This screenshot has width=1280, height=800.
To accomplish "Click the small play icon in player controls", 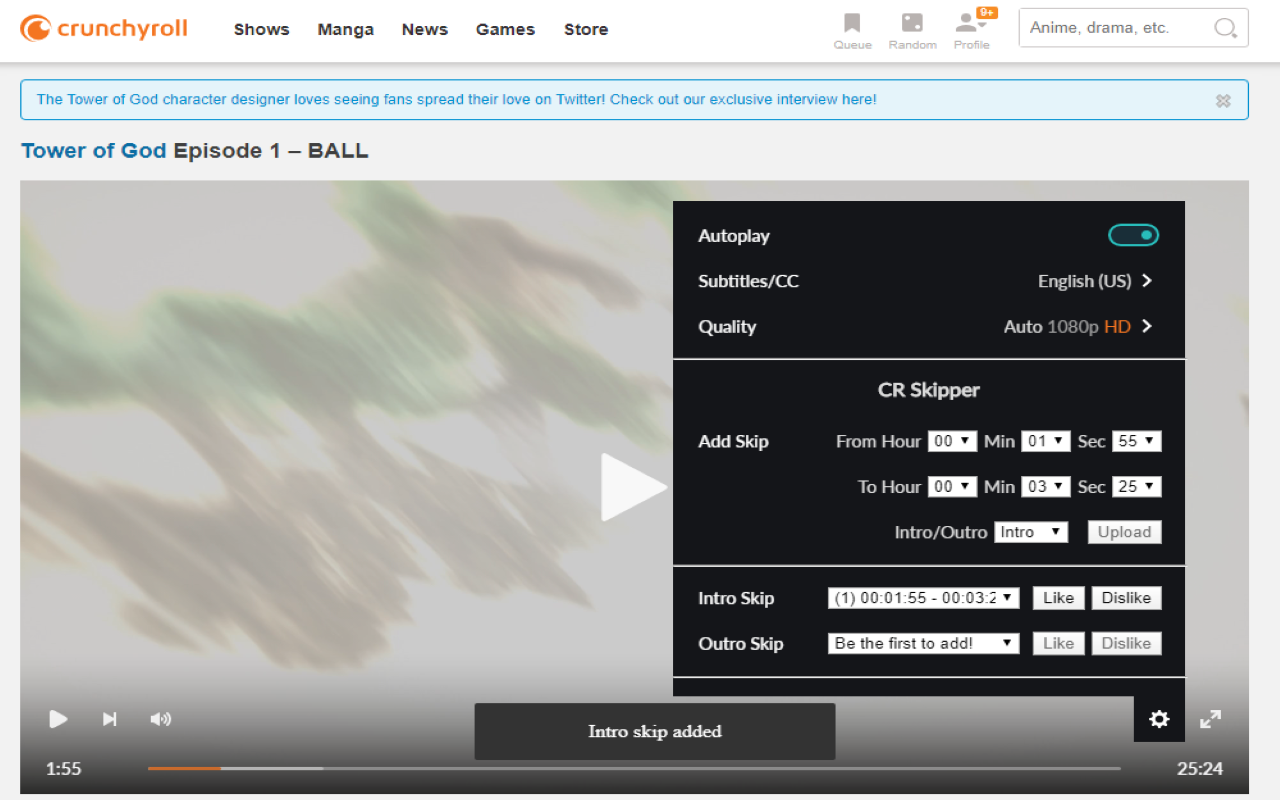I will [59, 718].
